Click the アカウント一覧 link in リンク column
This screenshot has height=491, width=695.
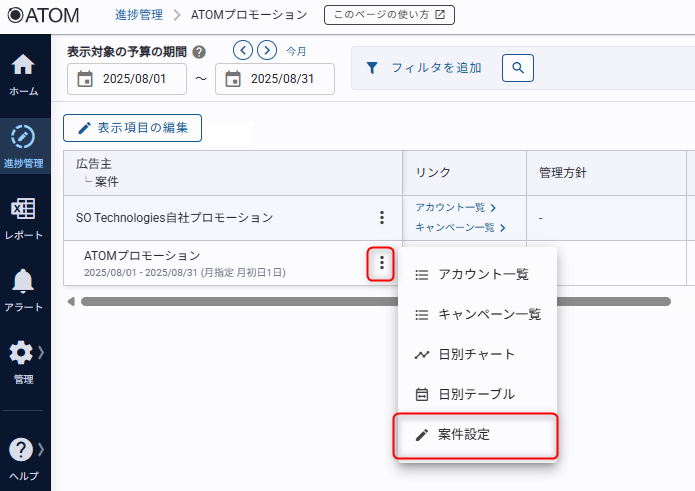pos(451,207)
